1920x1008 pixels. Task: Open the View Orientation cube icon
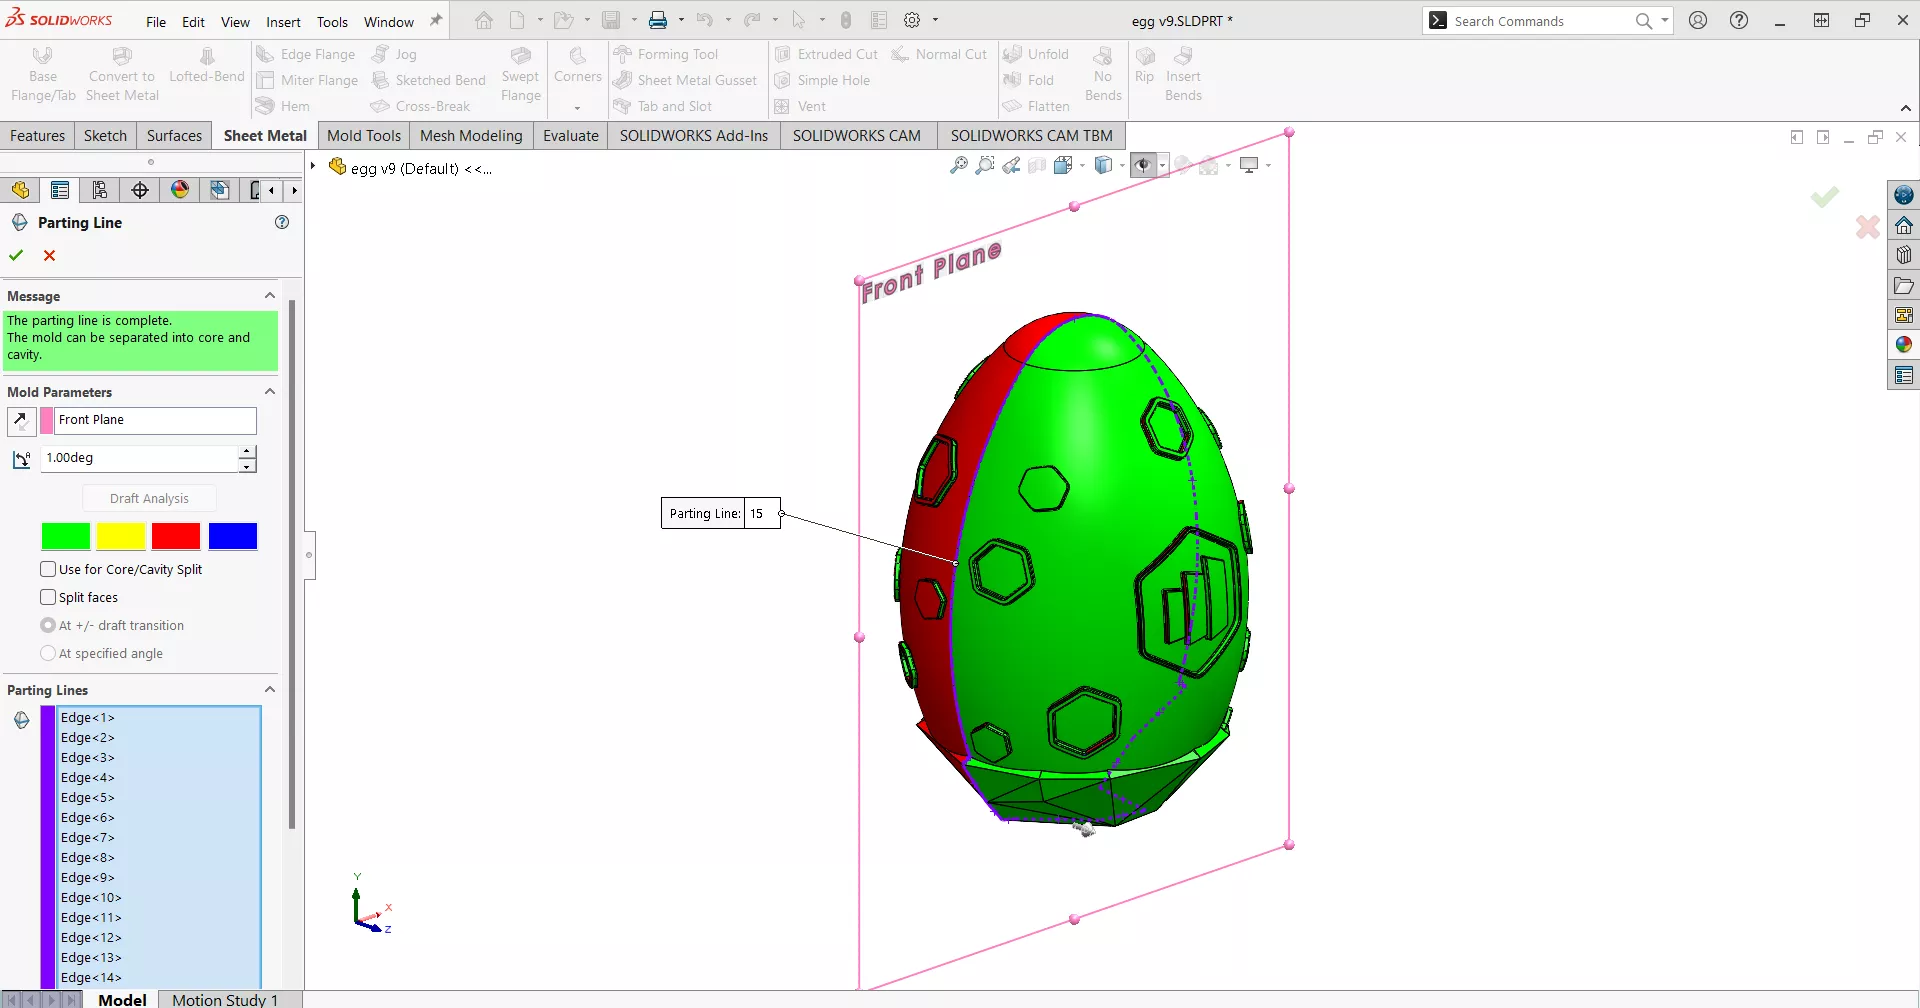[x=1062, y=165]
